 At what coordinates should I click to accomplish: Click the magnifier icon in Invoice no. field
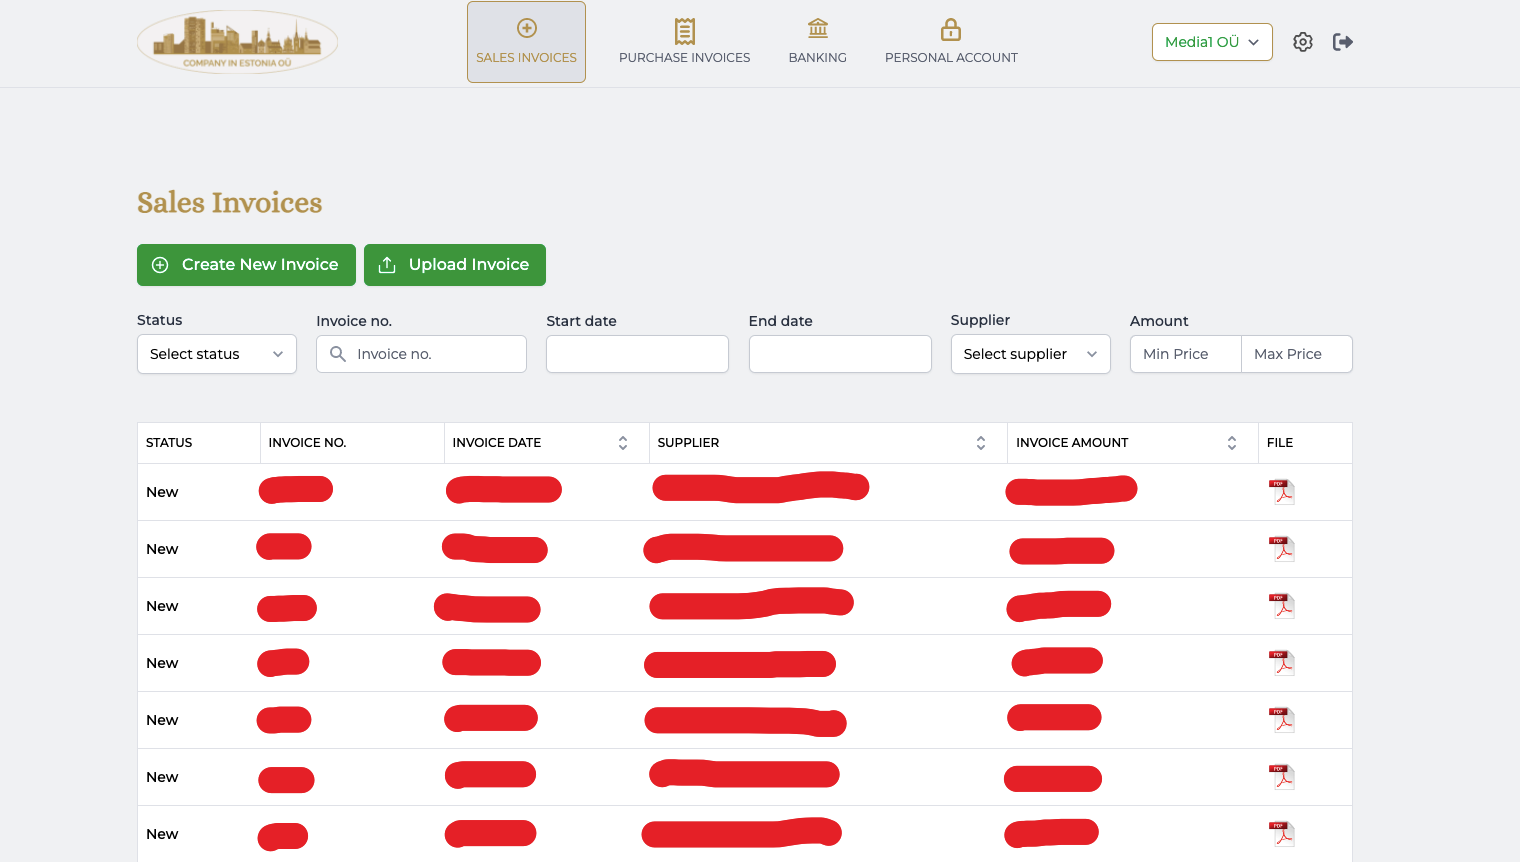click(337, 354)
